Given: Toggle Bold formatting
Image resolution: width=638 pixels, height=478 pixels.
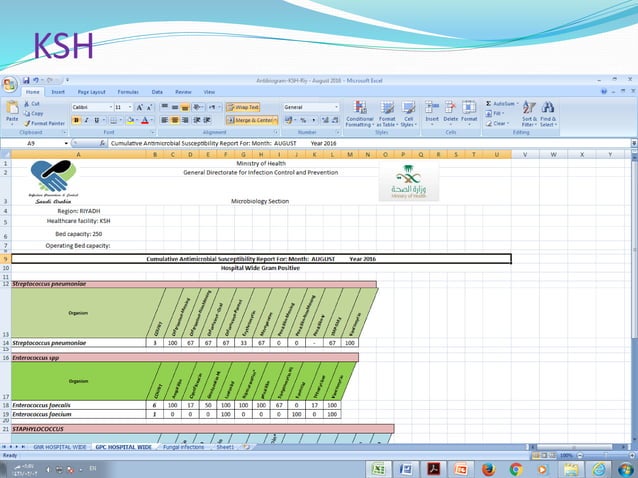Looking at the screenshot, I should coord(76,119).
